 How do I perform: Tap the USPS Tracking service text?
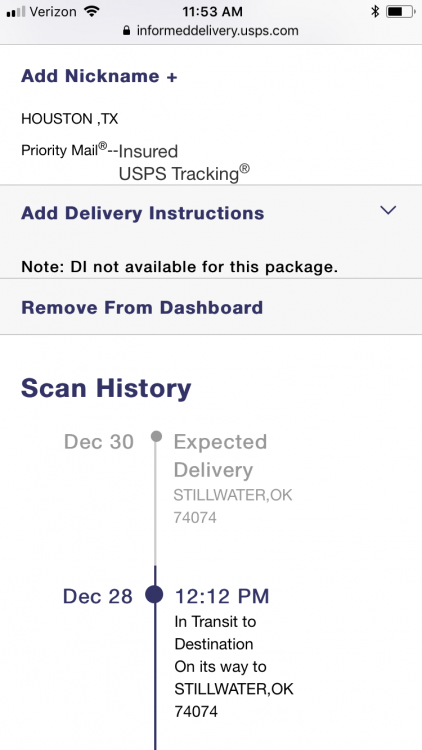[184, 173]
